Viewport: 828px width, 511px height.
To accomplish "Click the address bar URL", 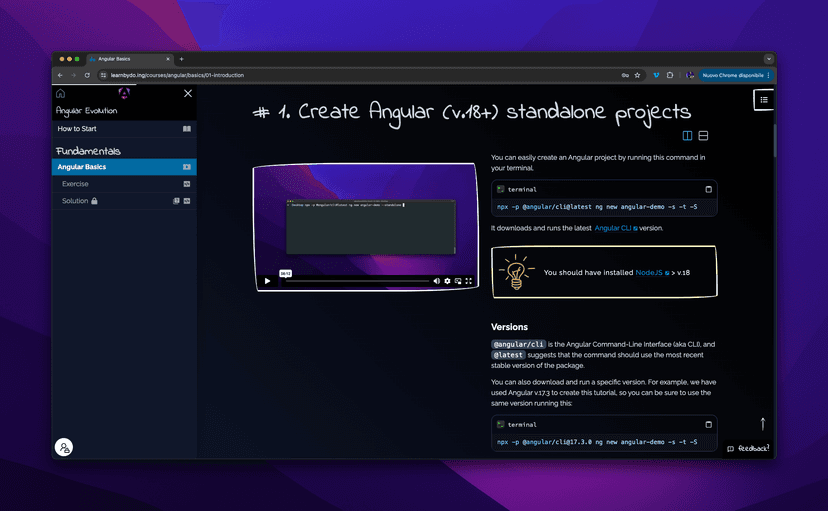I will pos(177,75).
